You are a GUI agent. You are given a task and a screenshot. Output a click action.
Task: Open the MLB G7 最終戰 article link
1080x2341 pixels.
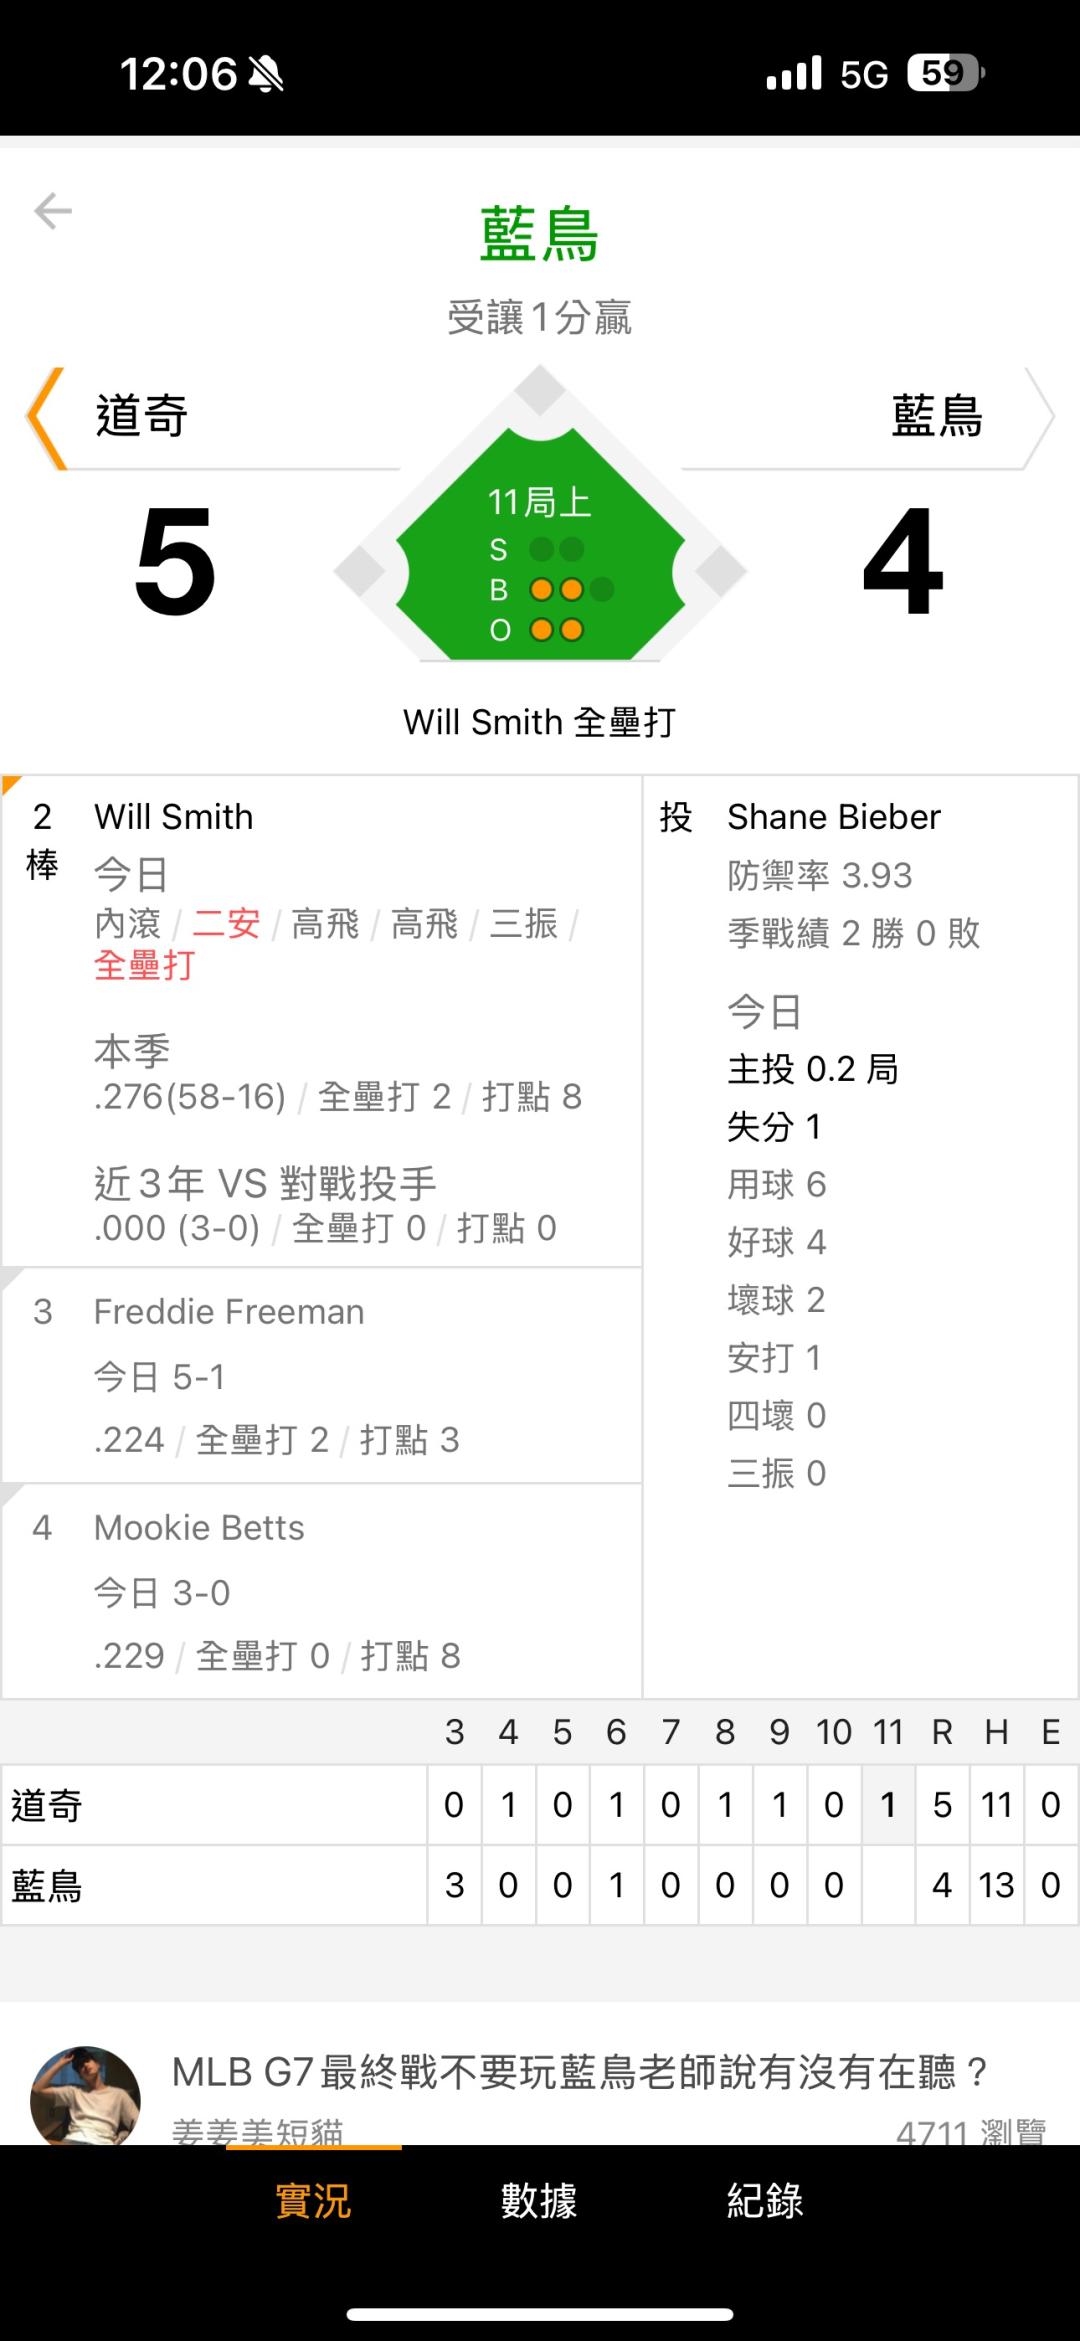click(580, 2072)
